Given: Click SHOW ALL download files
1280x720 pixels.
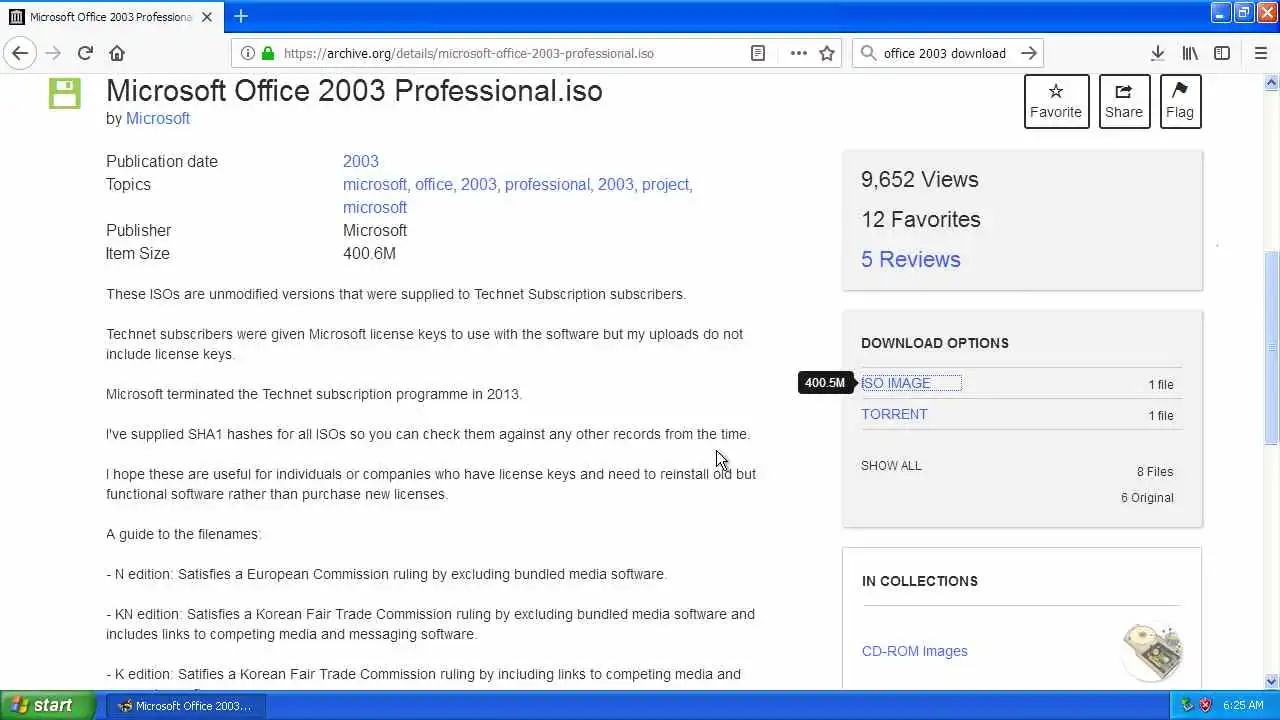Looking at the screenshot, I should coord(891,465).
